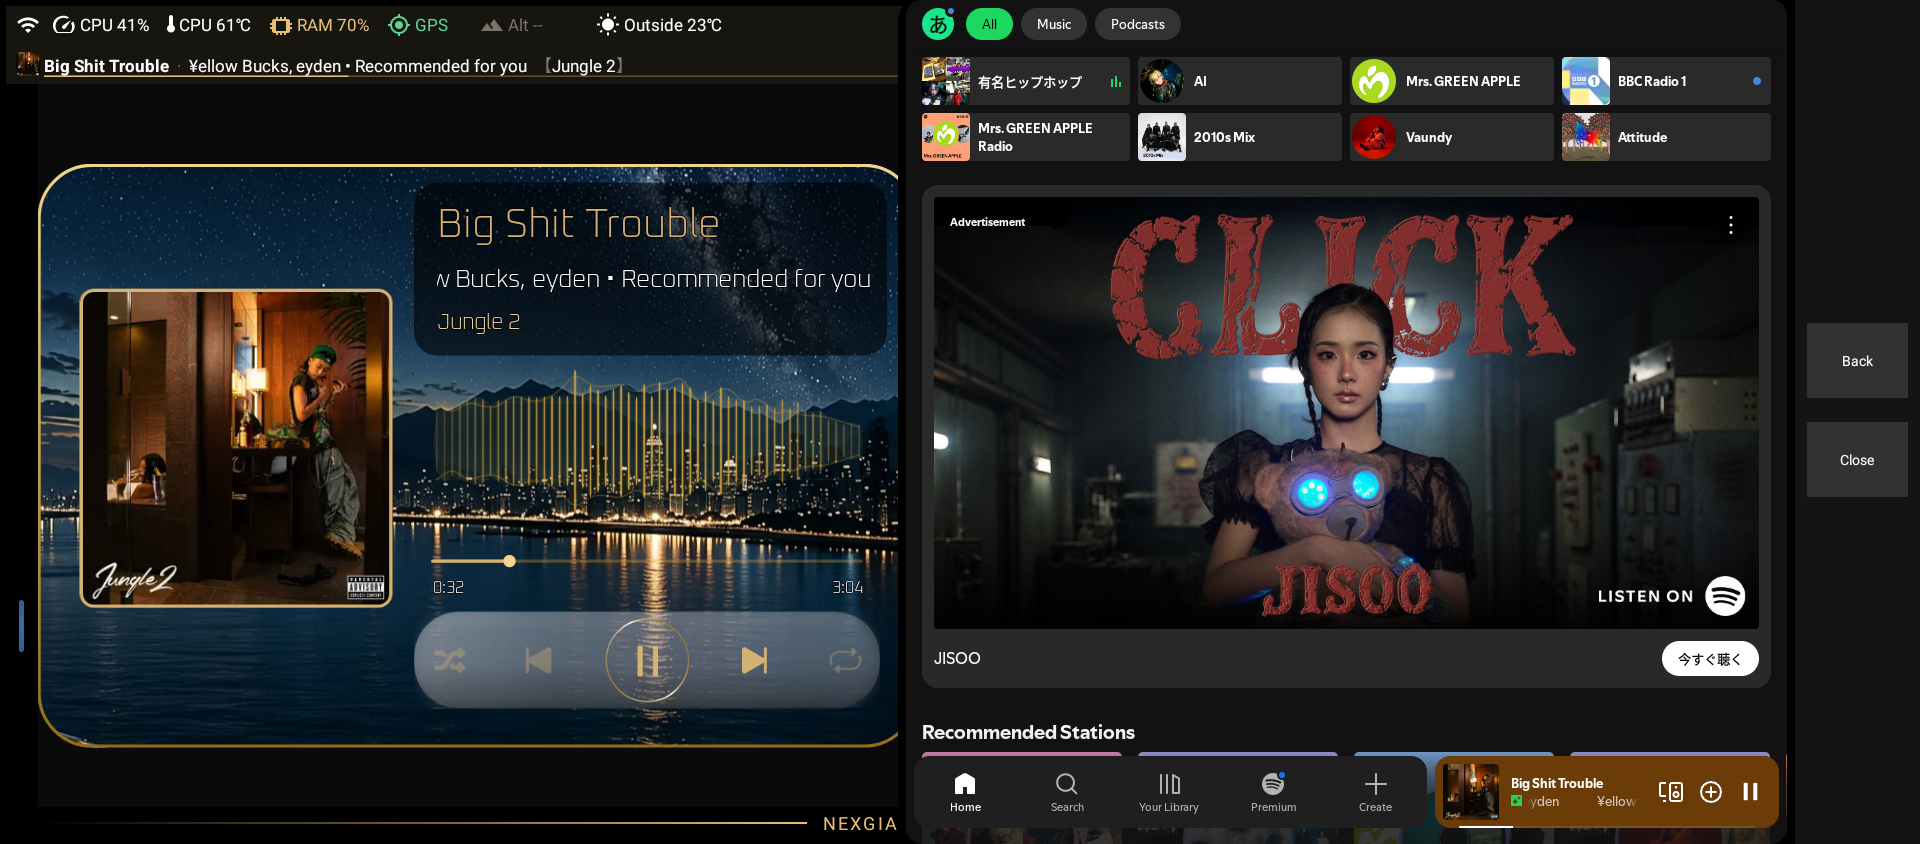
Task: Open Spotify Search
Action: (1067, 792)
